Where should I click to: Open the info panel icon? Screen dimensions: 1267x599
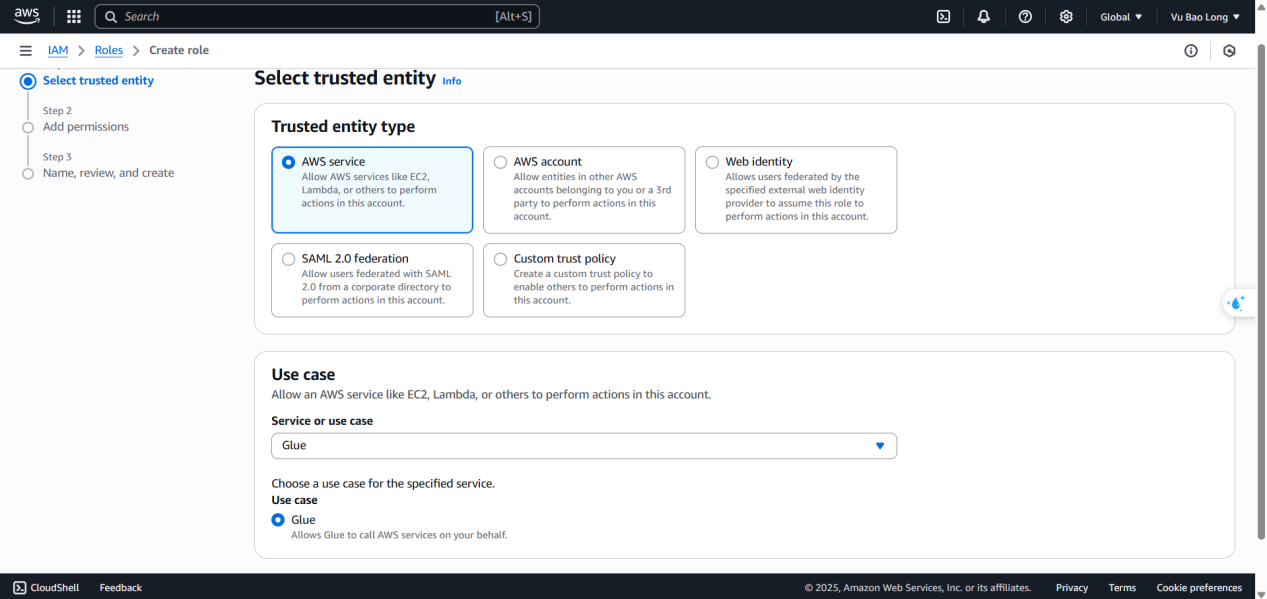[1191, 51]
